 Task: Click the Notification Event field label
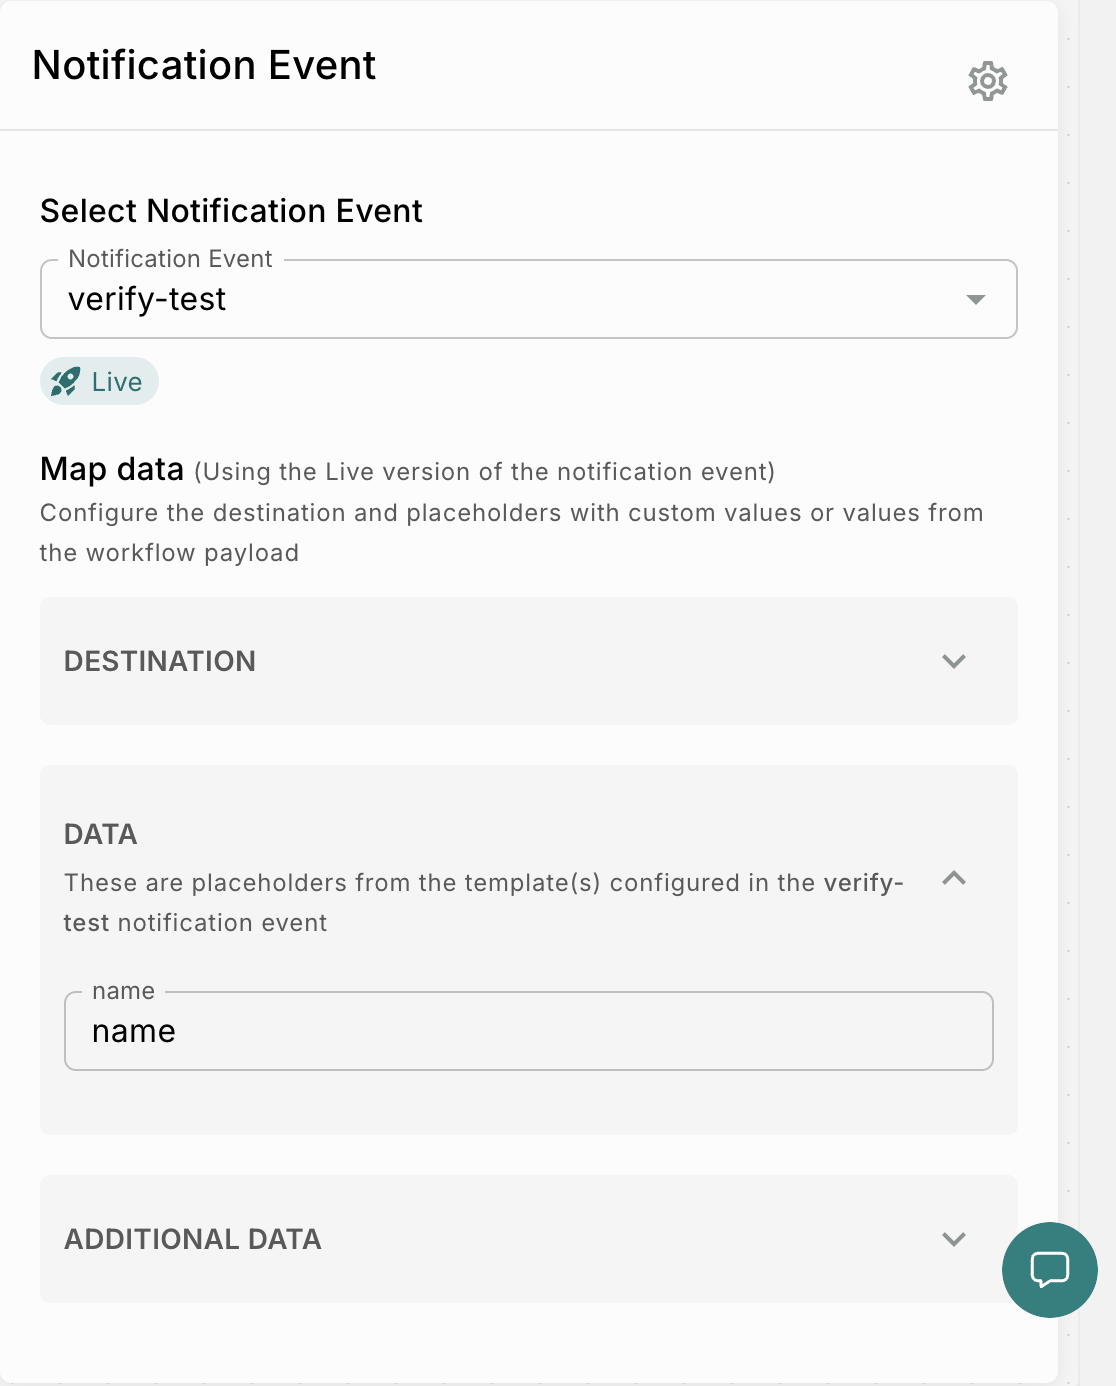170,259
